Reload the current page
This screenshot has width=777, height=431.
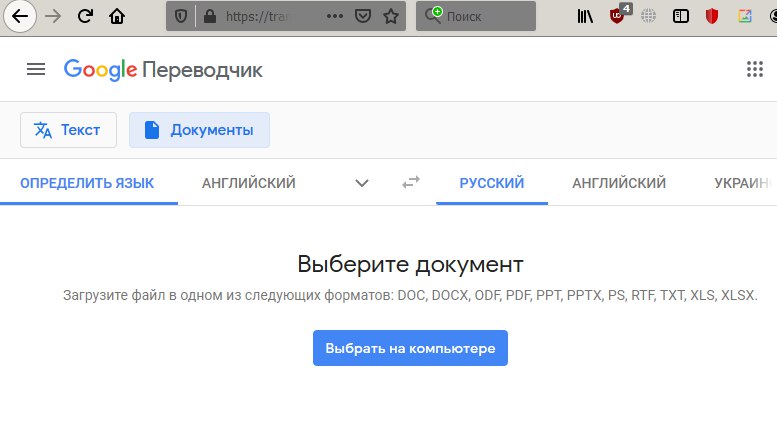click(85, 16)
